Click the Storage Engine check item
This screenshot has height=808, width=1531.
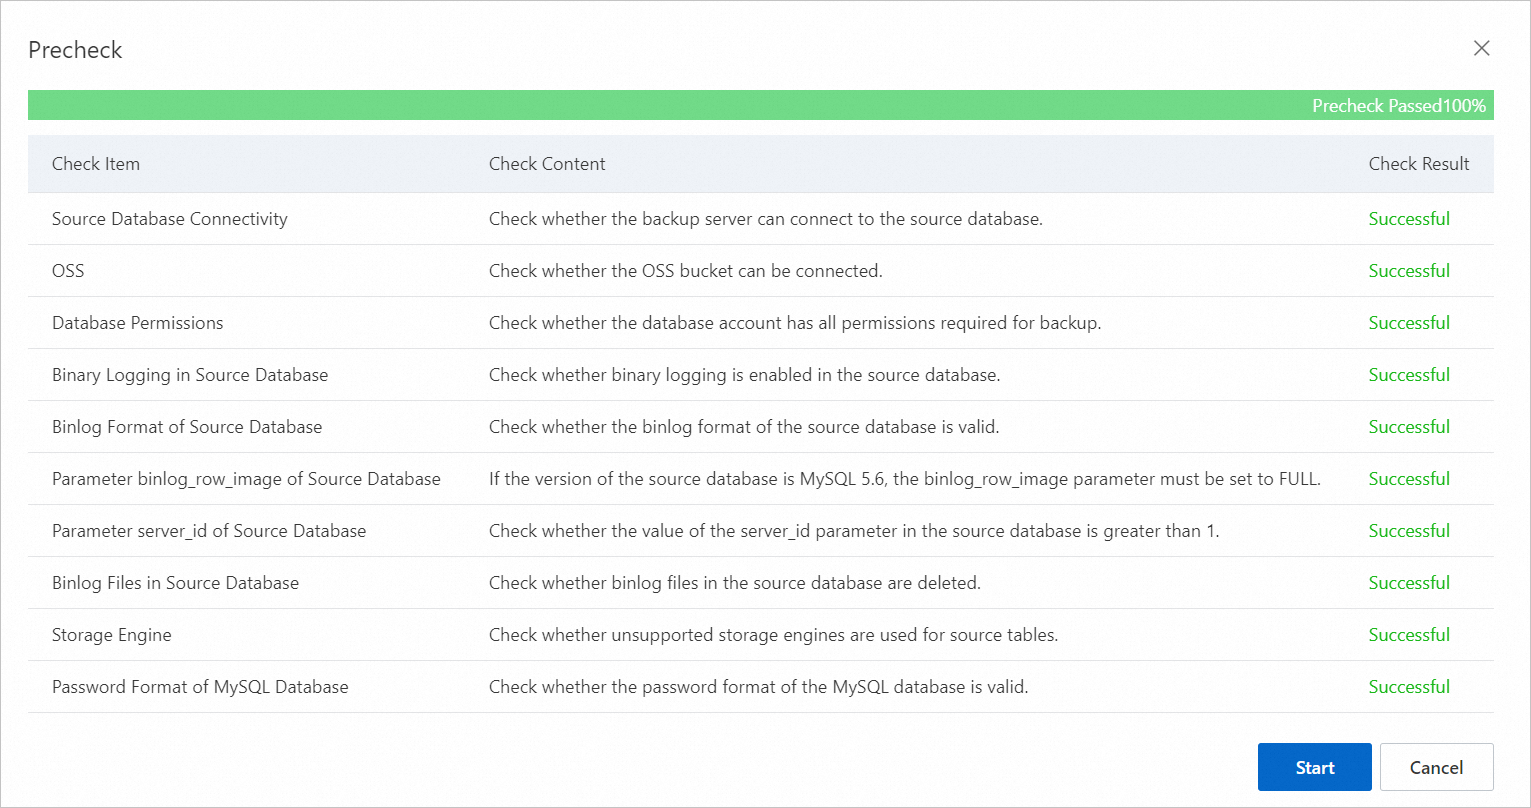112,635
